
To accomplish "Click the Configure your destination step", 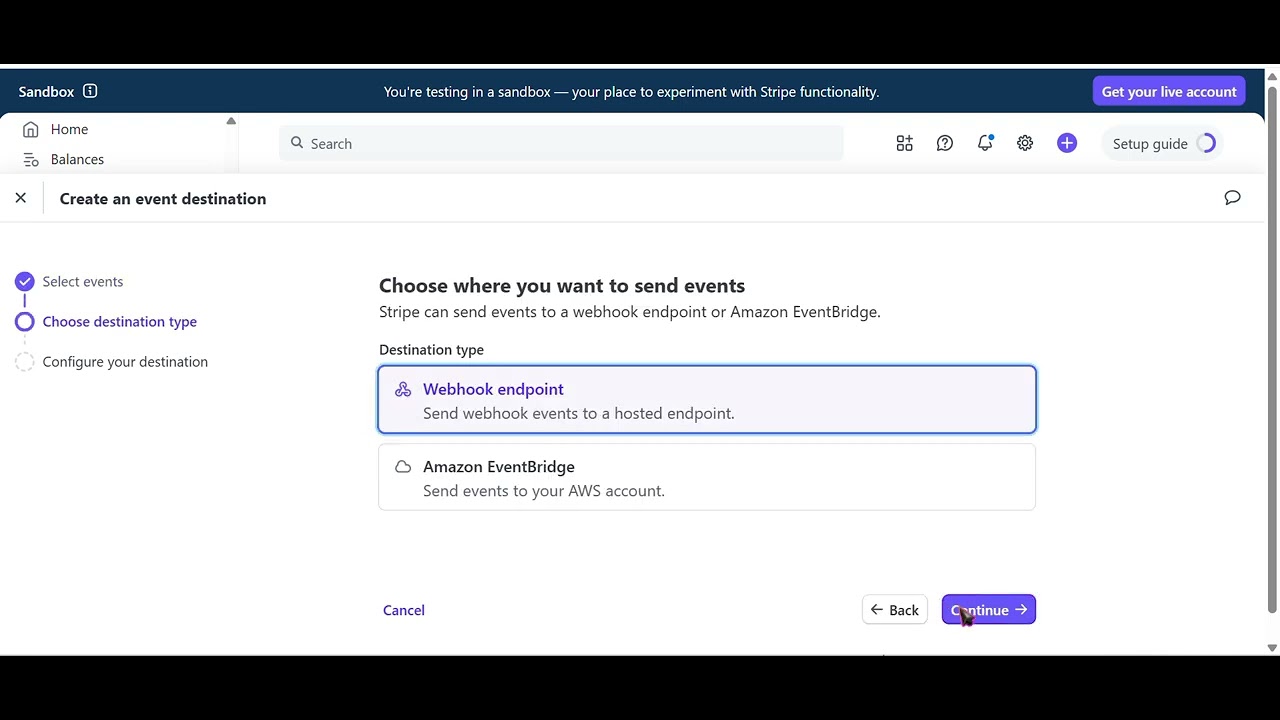I will point(112,362).
